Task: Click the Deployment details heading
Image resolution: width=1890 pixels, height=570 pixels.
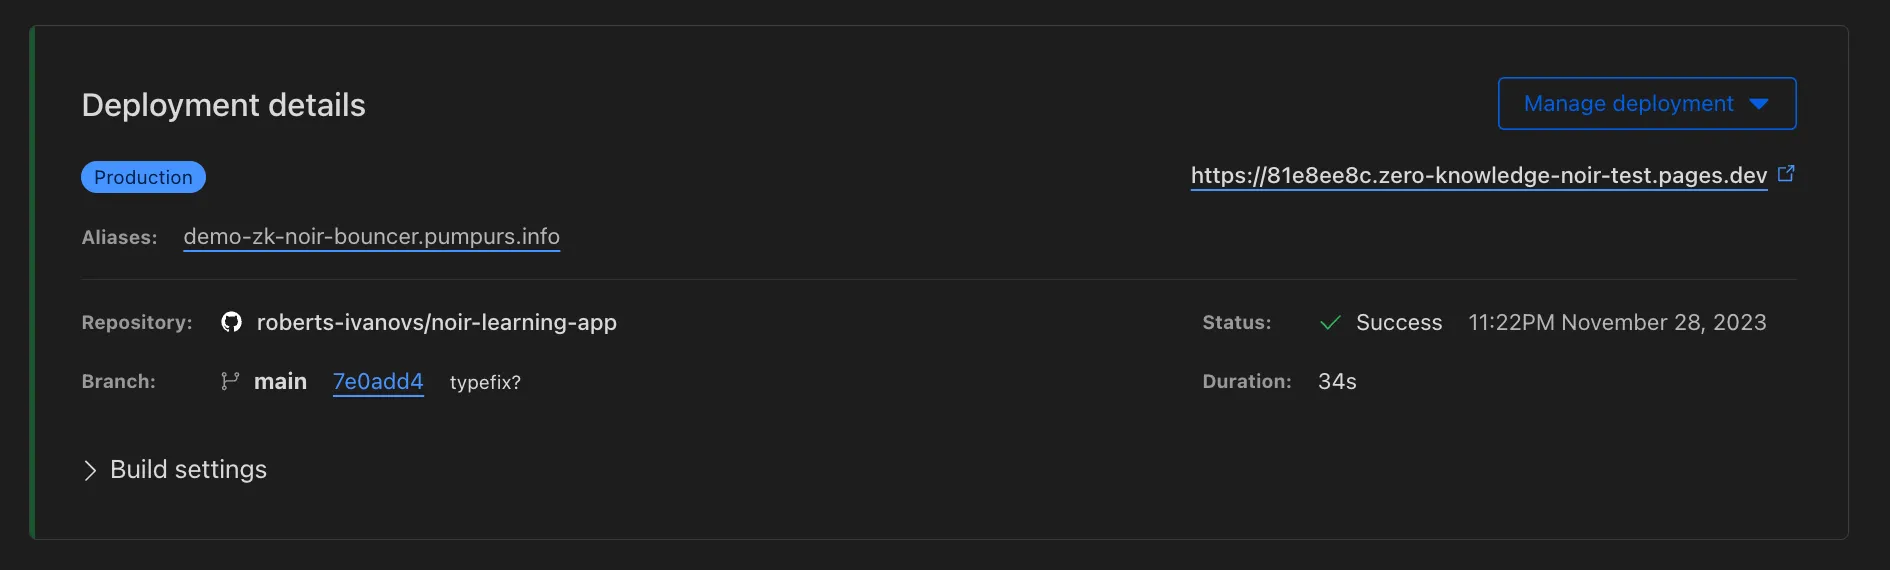Action: point(224,105)
